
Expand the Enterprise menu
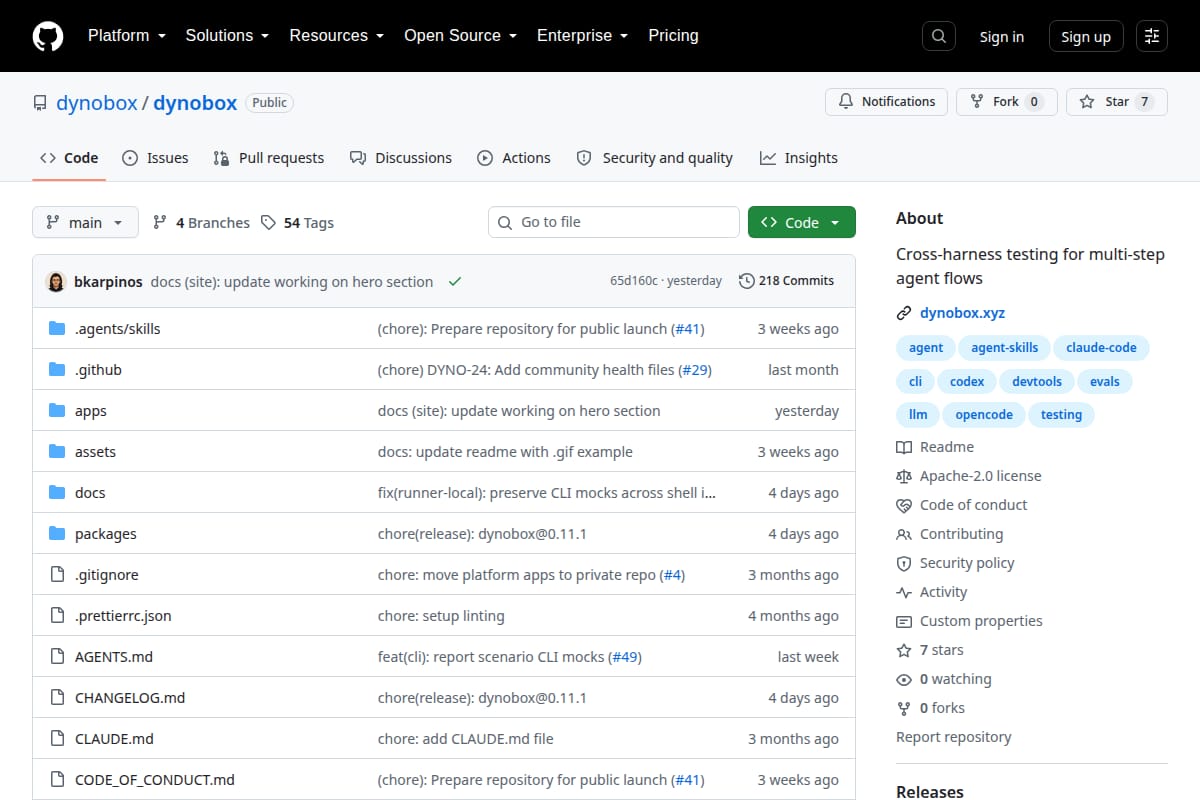tap(582, 35)
